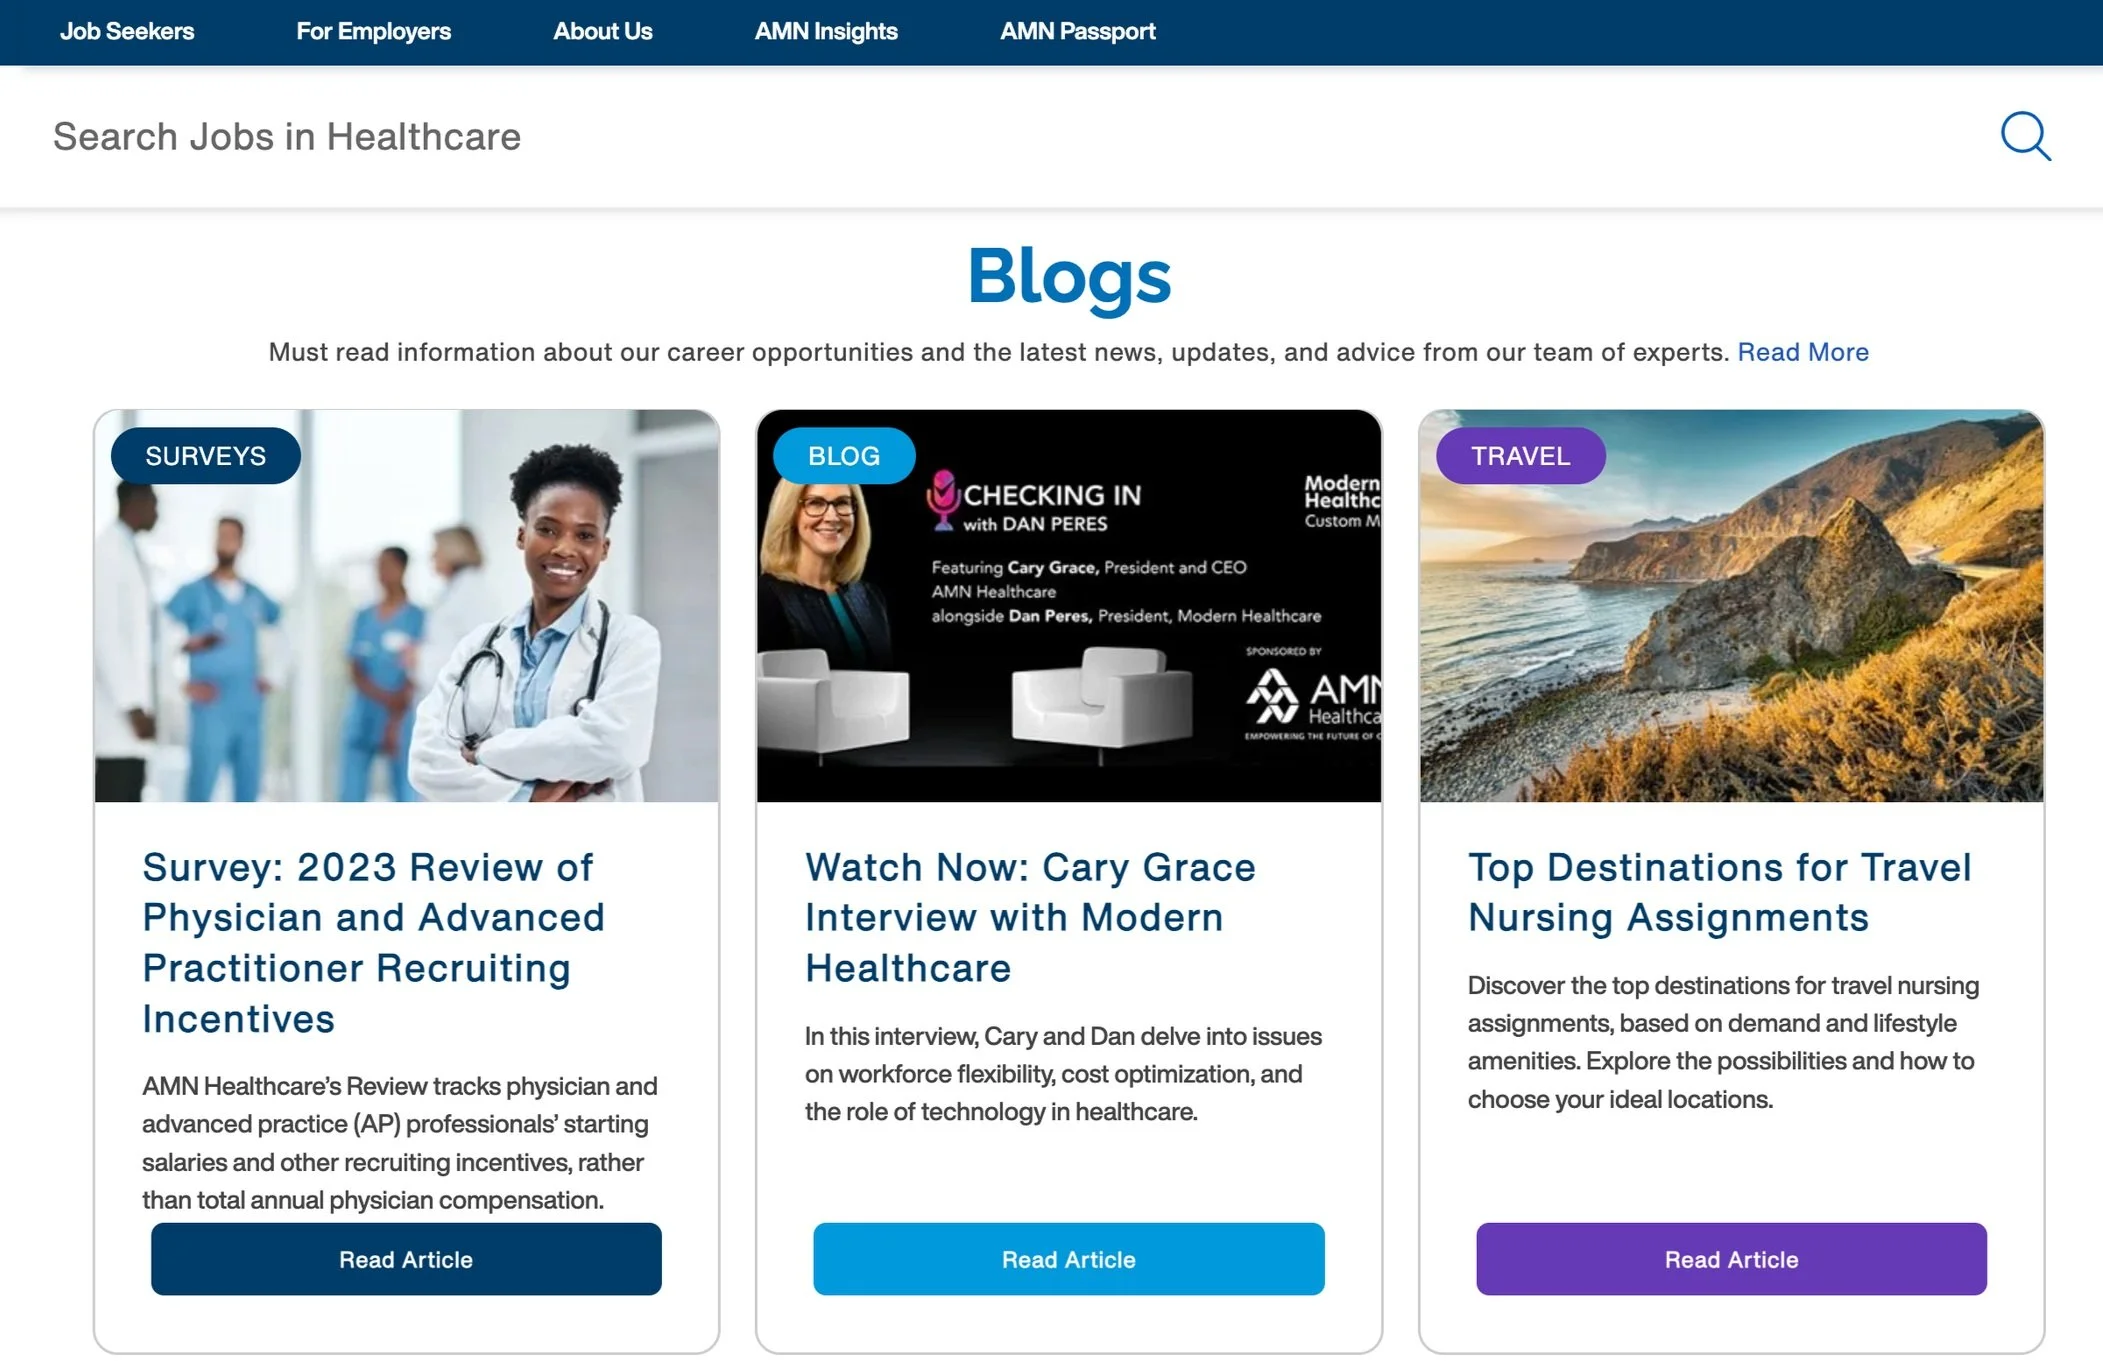Click the SURVEYS category badge
This screenshot has width=2103, height=1361.
205,456
